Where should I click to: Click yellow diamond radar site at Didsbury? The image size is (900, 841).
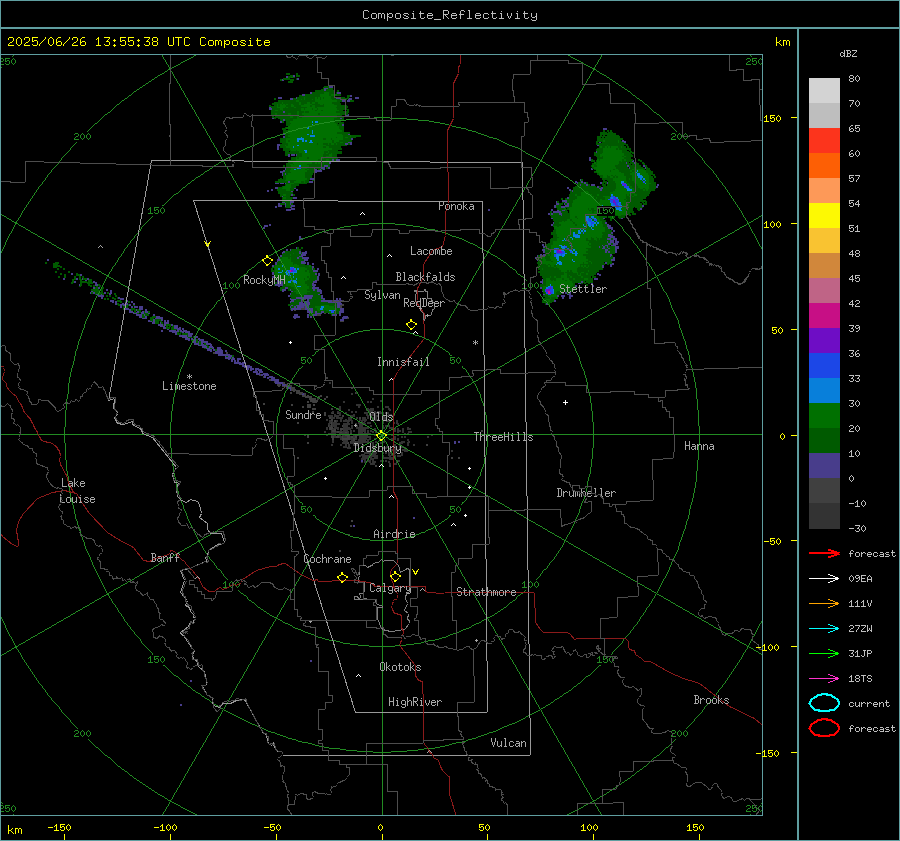point(381,436)
